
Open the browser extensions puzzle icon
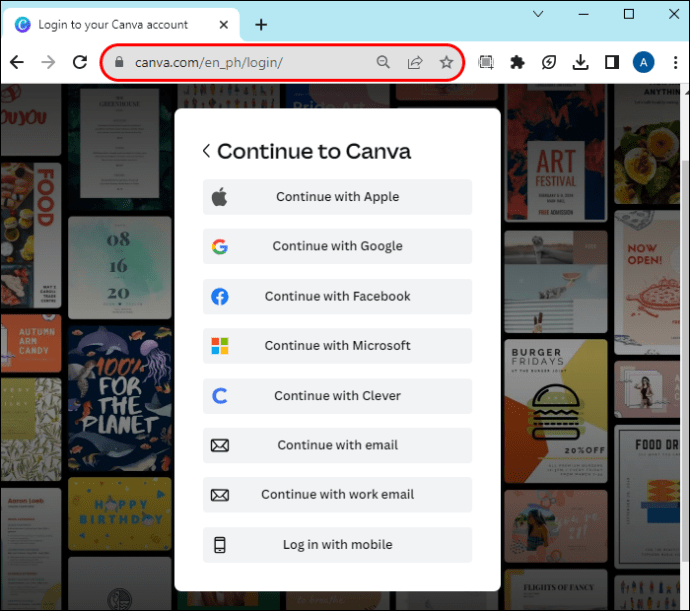[x=517, y=62]
